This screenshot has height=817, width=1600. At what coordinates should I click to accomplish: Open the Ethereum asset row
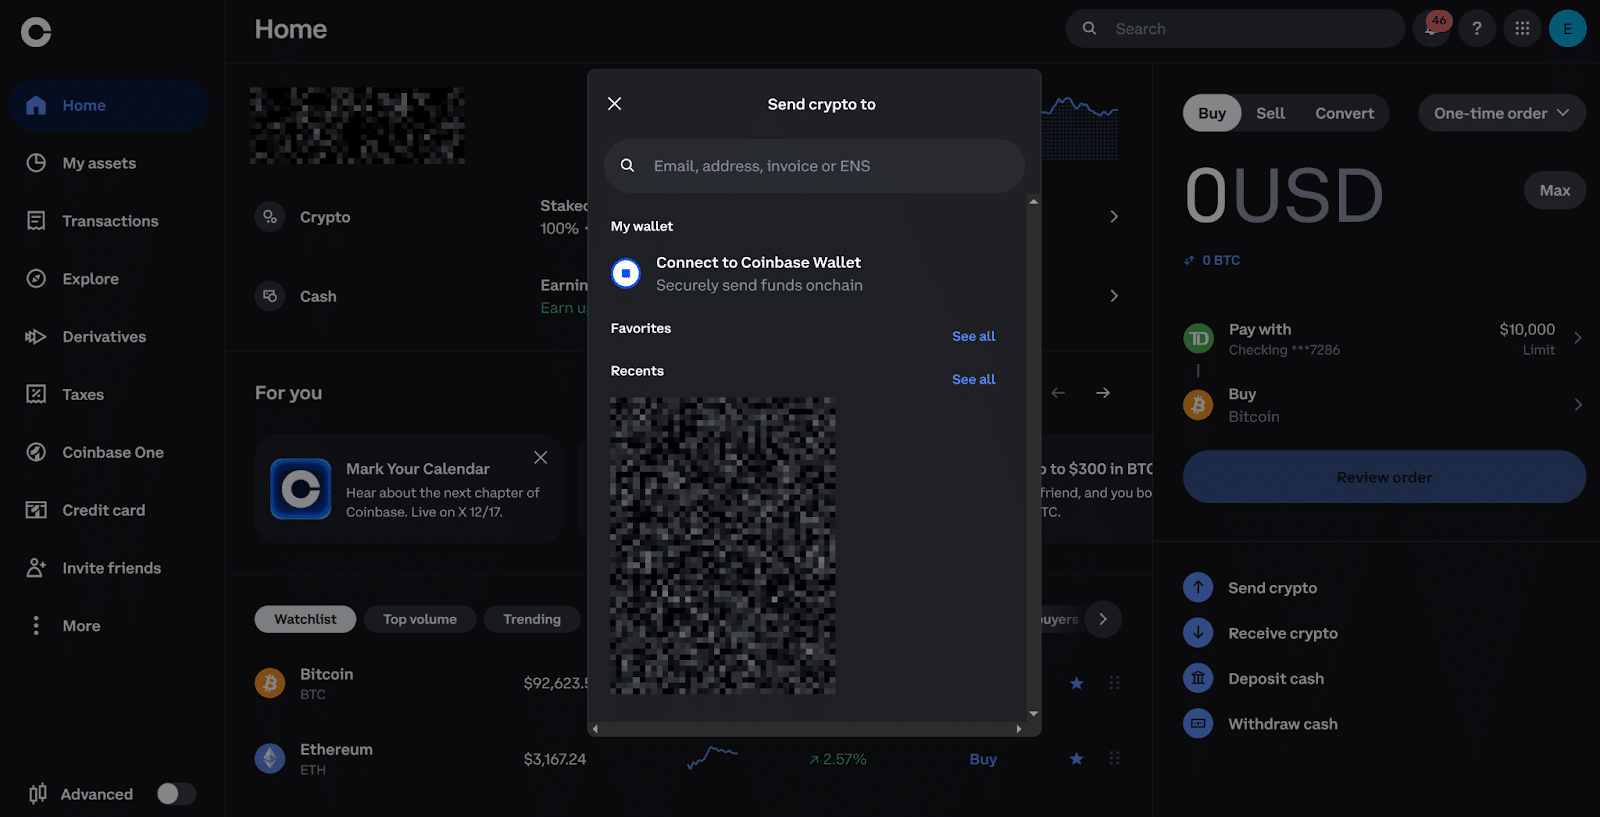tap(687, 759)
